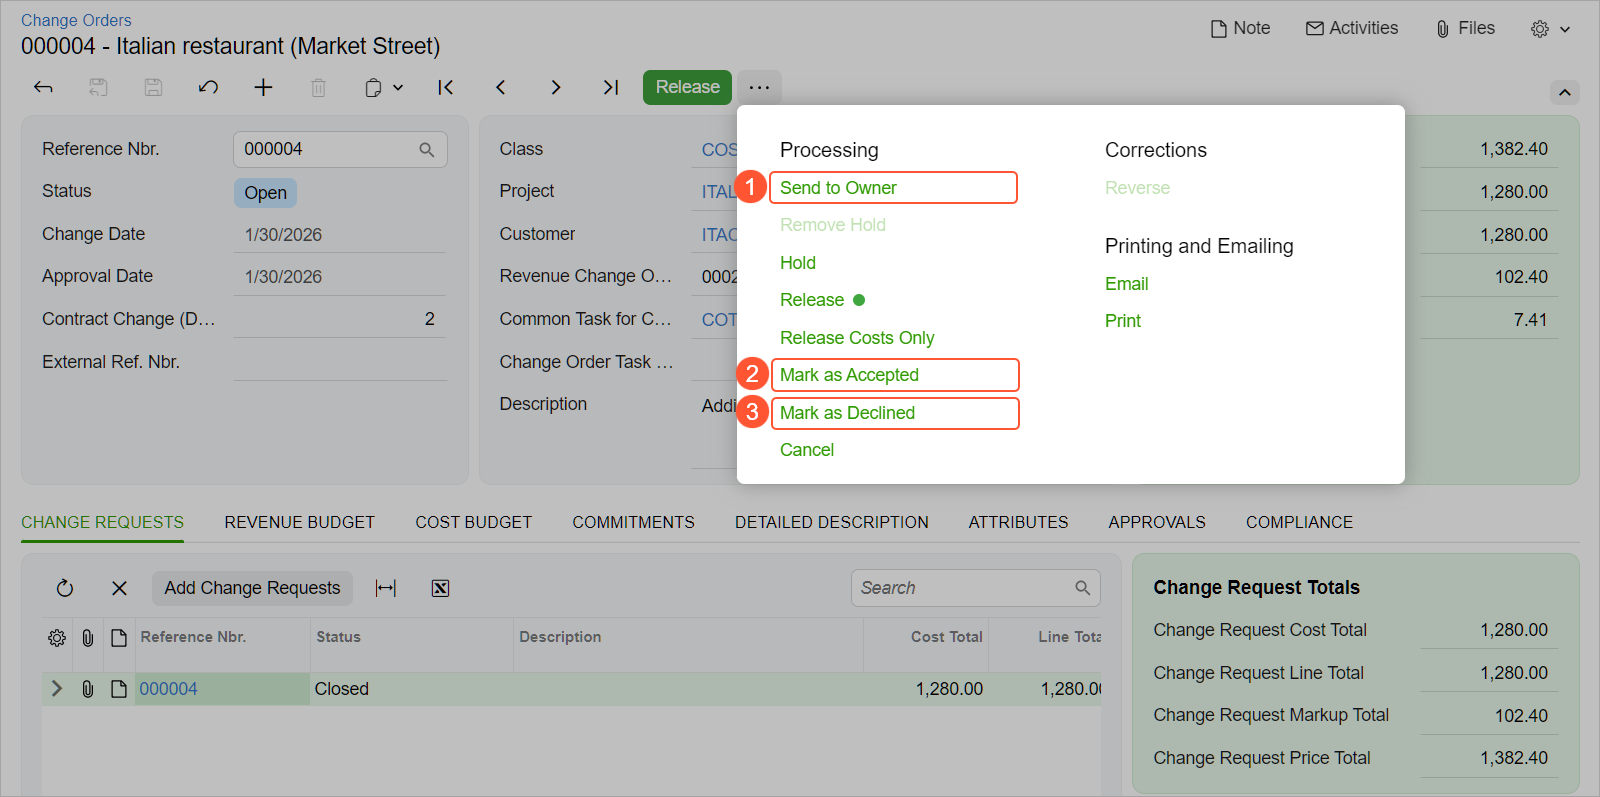Image resolution: width=1600 pixels, height=797 pixels.
Task: Click the Change Date 1/30/2026 value
Action: [x=283, y=235]
